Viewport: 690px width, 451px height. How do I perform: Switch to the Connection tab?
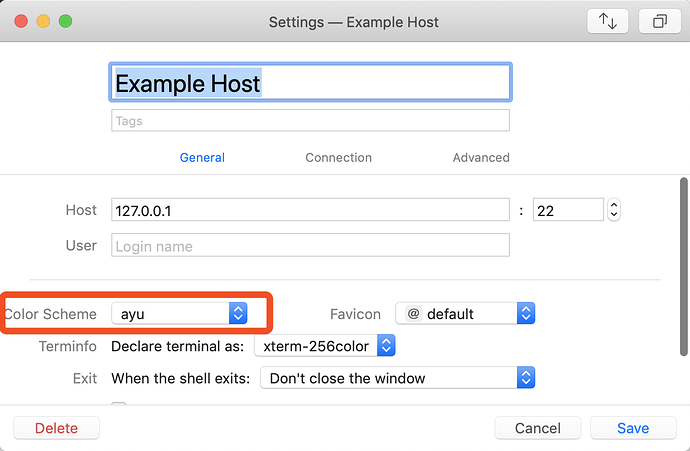coord(338,158)
